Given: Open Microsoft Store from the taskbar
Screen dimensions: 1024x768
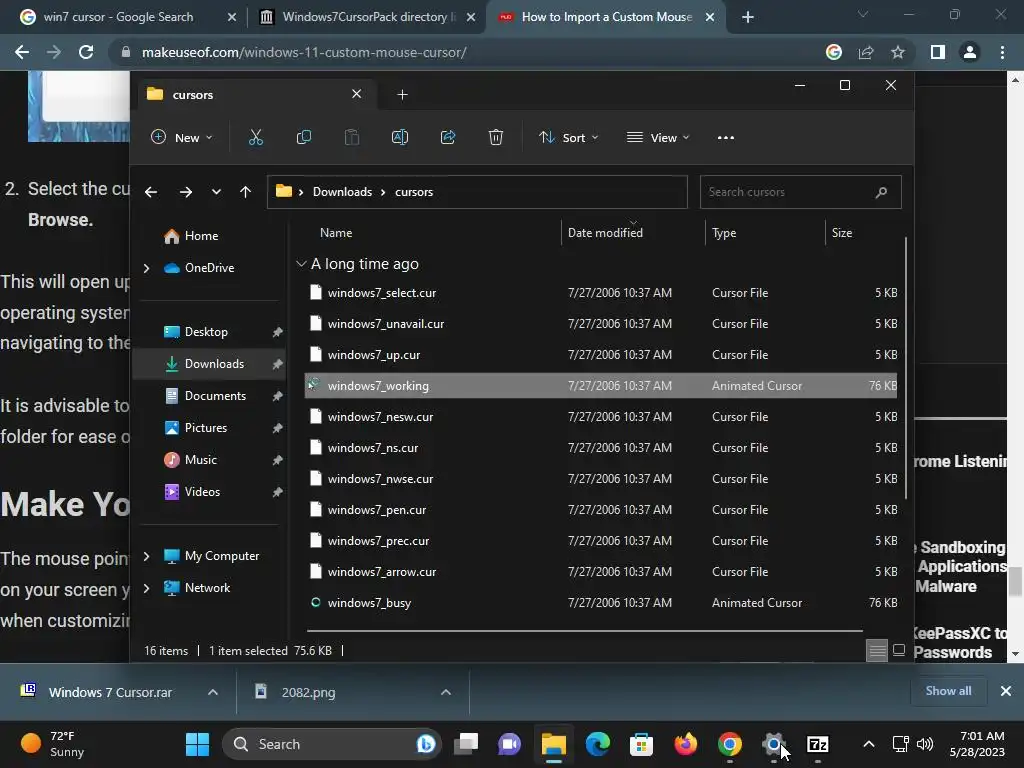Looking at the screenshot, I should tap(641, 744).
